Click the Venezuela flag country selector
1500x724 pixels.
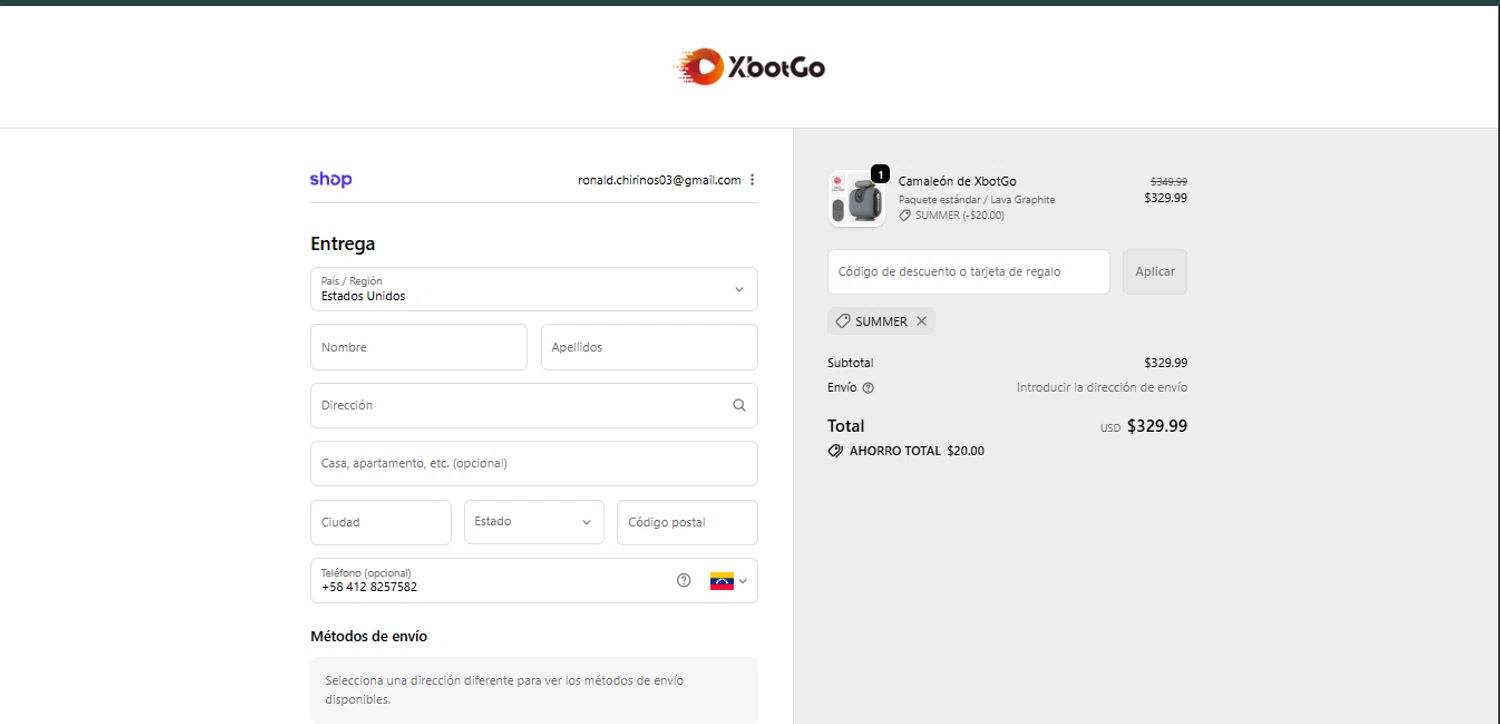coord(729,581)
